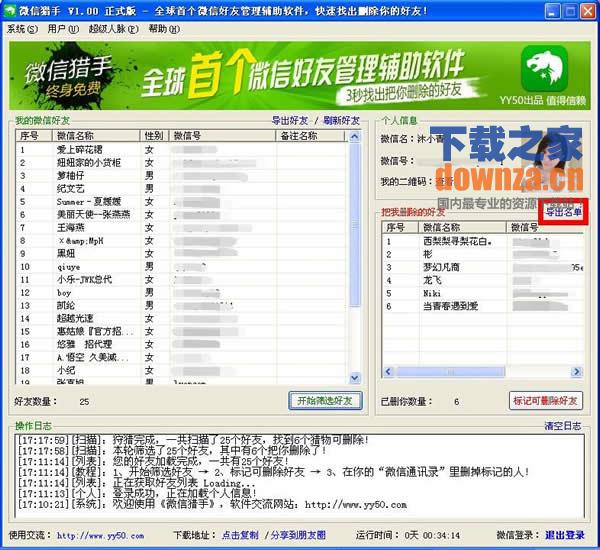Click the friends list scroll up arrow
This screenshot has height=550, width=600.
click(x=355, y=136)
